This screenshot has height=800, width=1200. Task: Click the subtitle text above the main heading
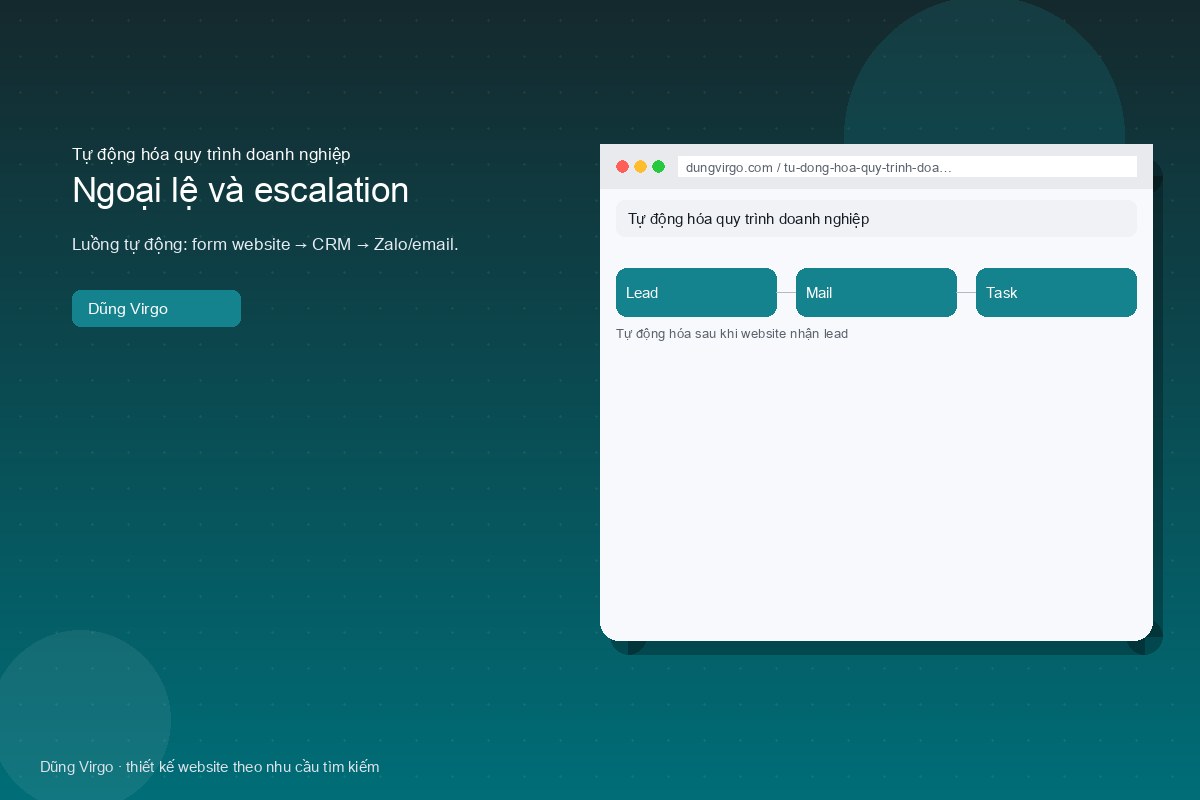click(211, 154)
